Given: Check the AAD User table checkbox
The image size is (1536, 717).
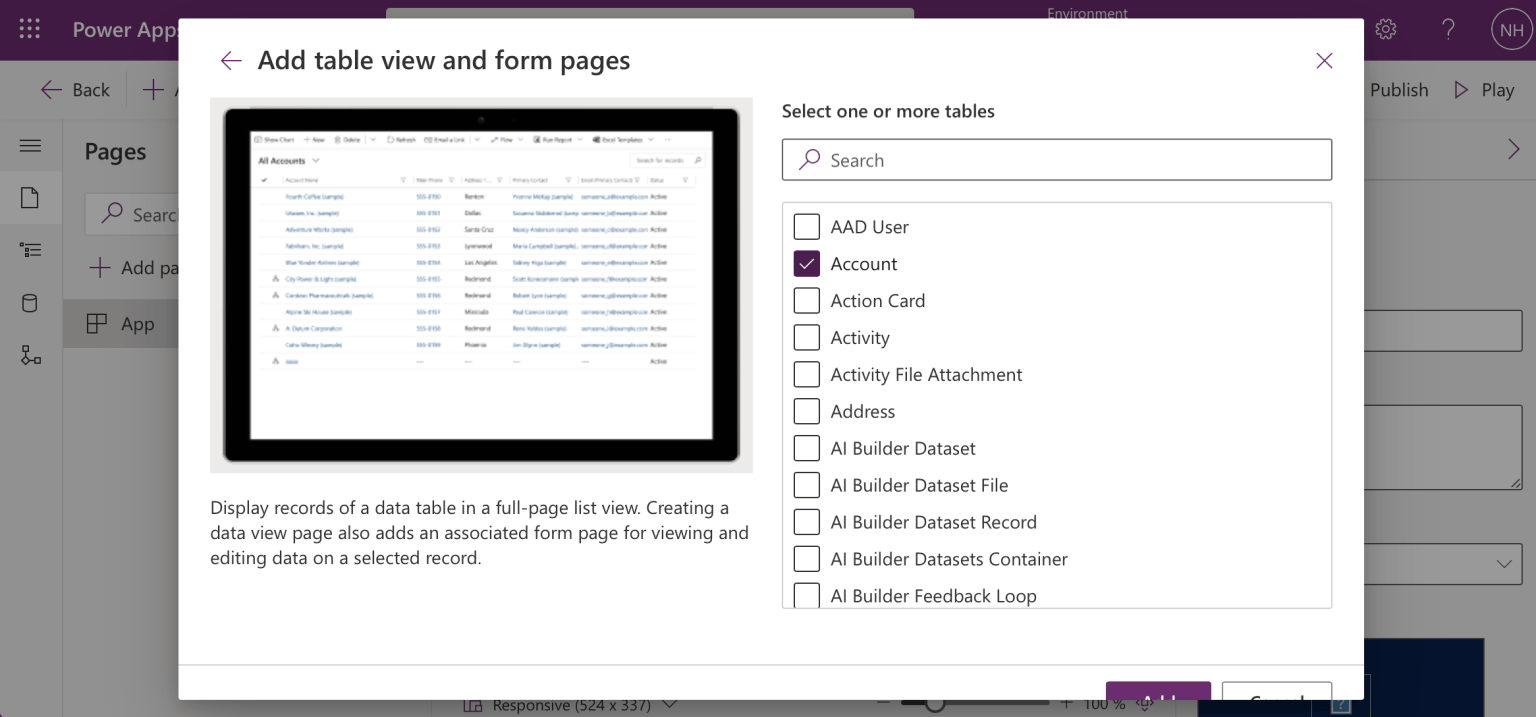Looking at the screenshot, I should click(806, 227).
